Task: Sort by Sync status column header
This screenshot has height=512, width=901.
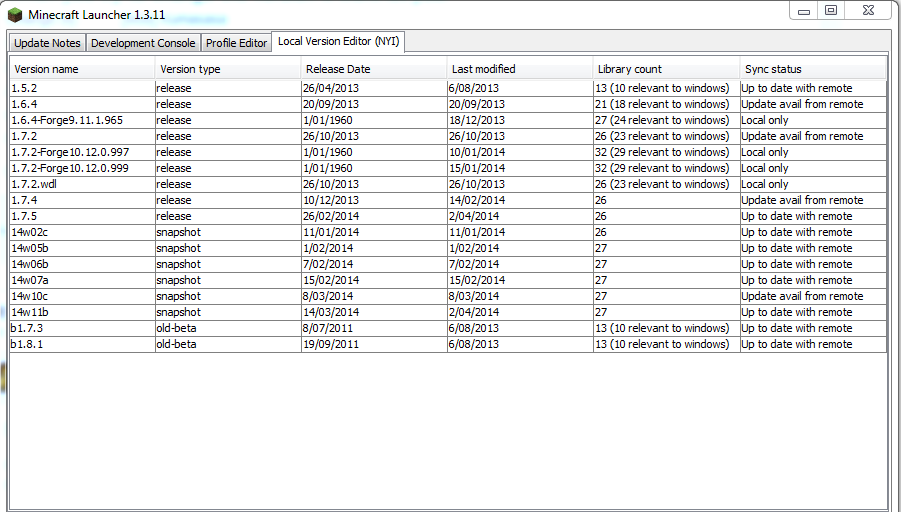Action: (x=813, y=69)
